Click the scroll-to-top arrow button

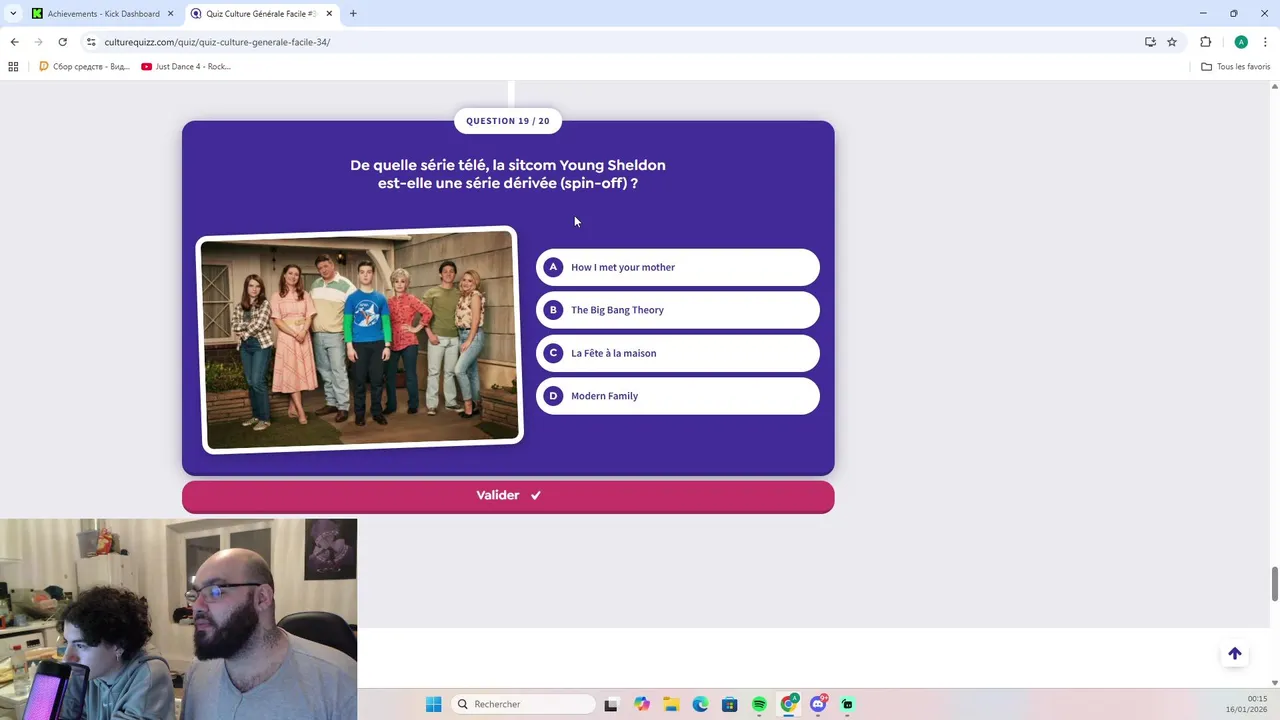pyautogui.click(x=1235, y=654)
